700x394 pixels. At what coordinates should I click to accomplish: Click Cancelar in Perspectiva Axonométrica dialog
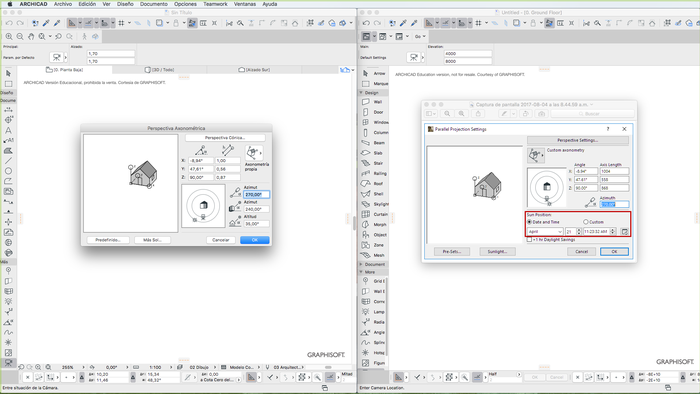221,240
